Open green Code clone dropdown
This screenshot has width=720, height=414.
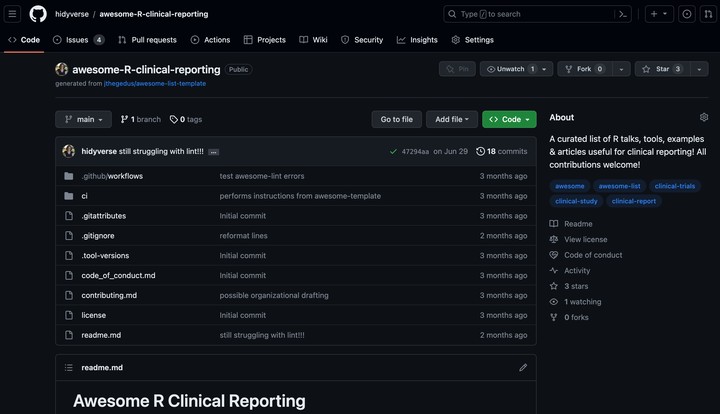tap(509, 119)
